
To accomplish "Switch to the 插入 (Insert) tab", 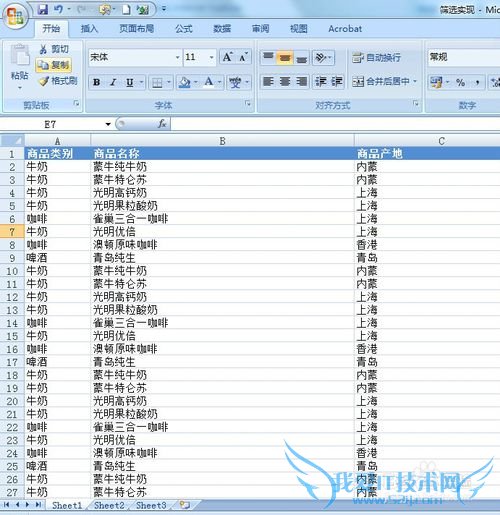I will [89, 29].
